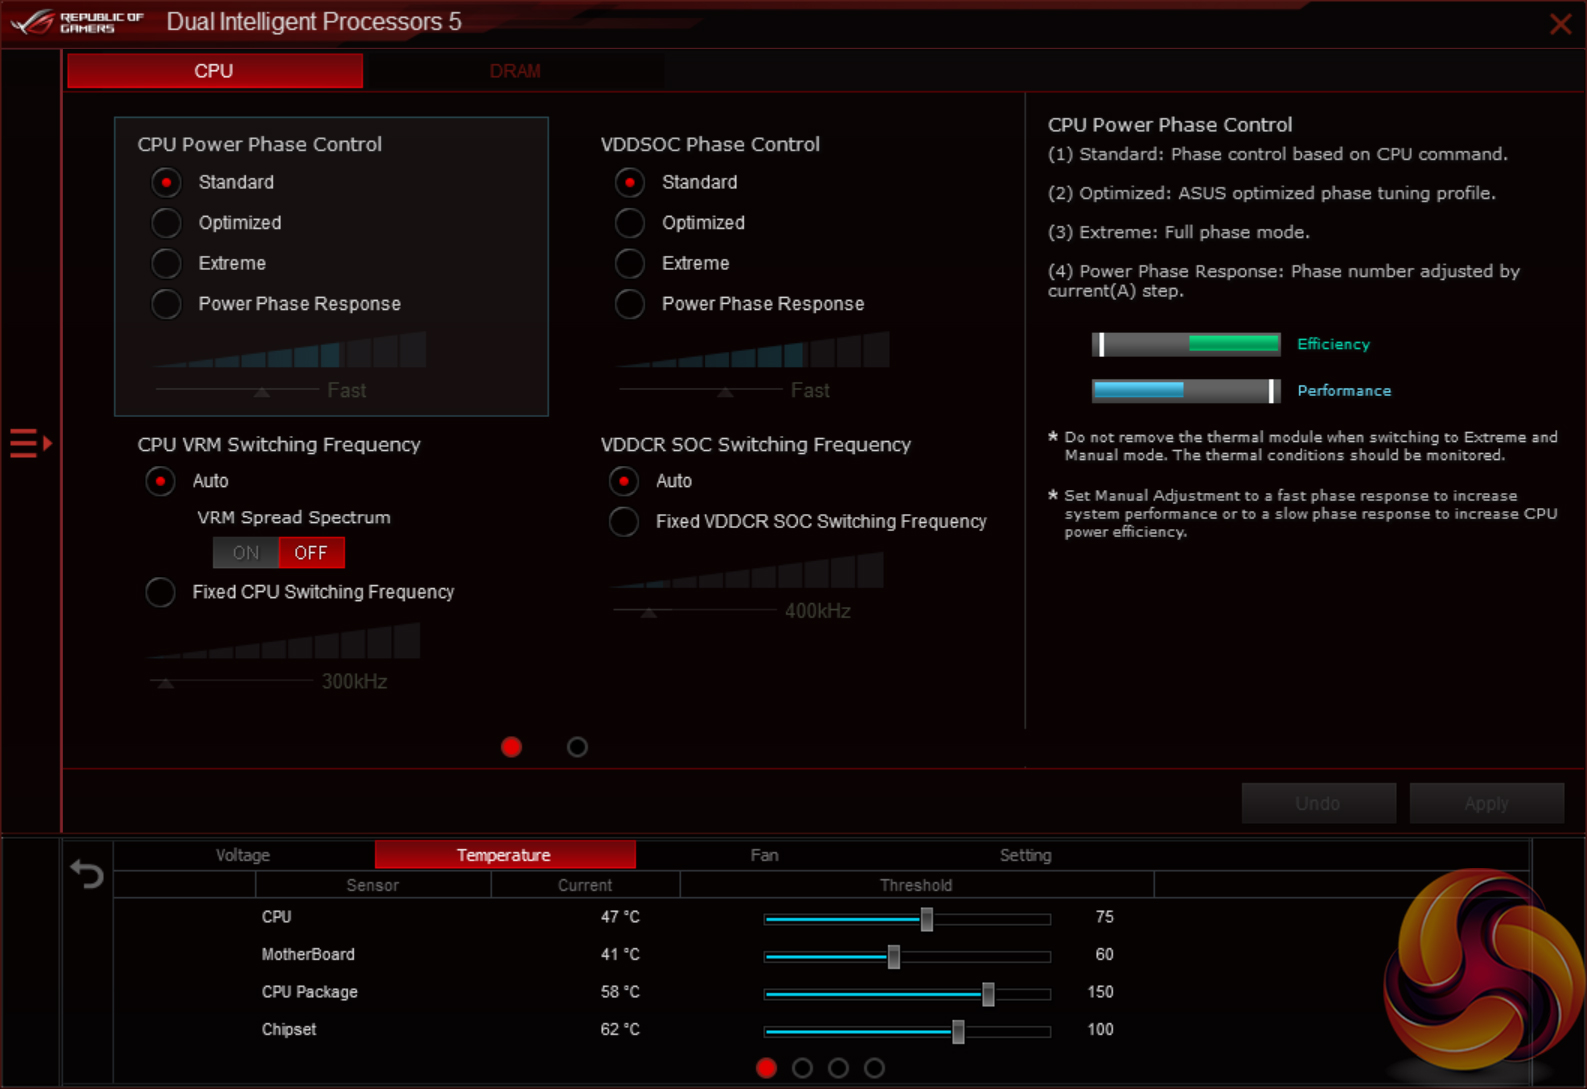Expand the left sidebar menu arrow
Screen dimensions: 1587x1089
(31, 442)
